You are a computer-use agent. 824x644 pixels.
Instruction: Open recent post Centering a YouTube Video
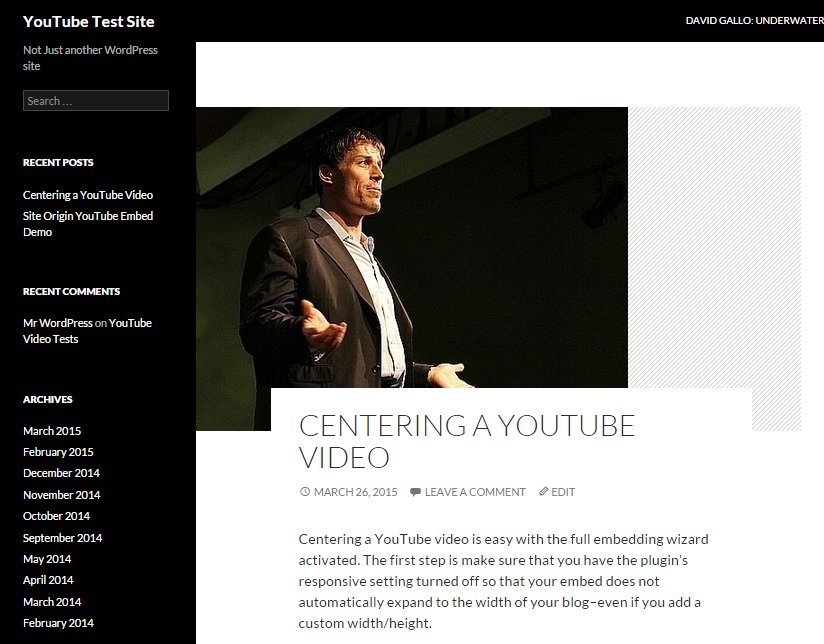coord(88,195)
